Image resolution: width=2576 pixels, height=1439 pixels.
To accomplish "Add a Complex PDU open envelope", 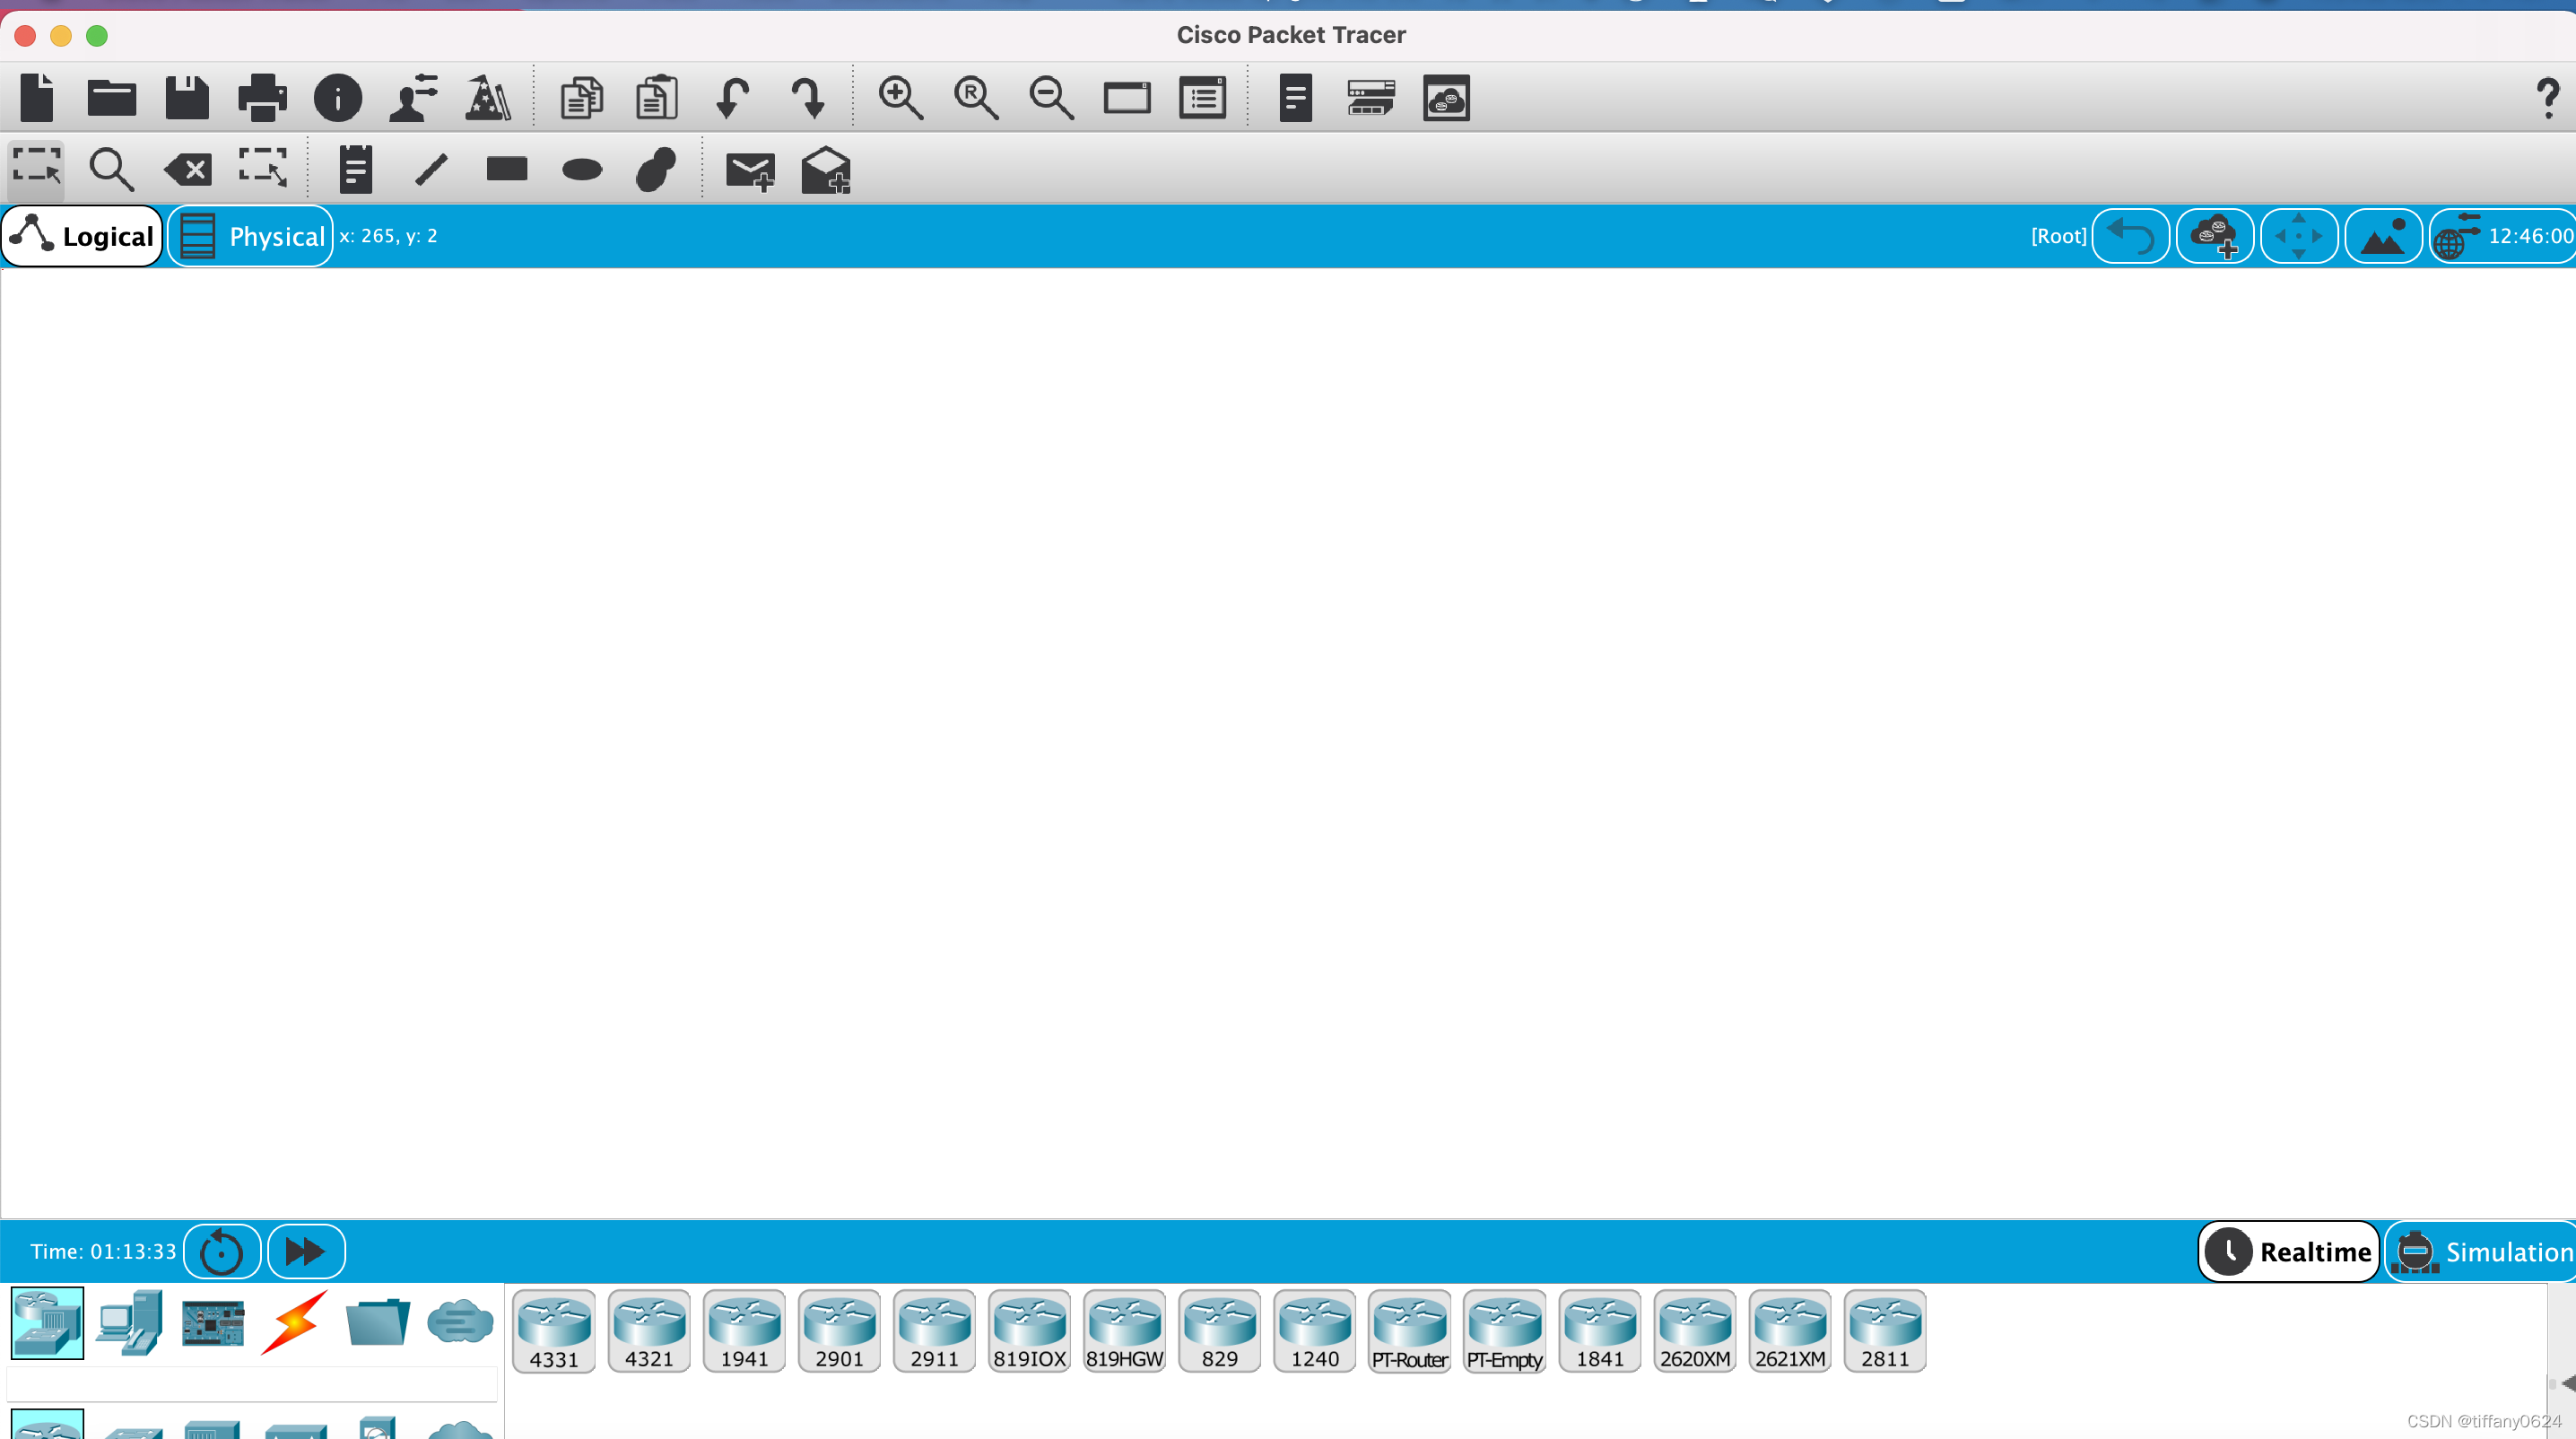I will [826, 170].
